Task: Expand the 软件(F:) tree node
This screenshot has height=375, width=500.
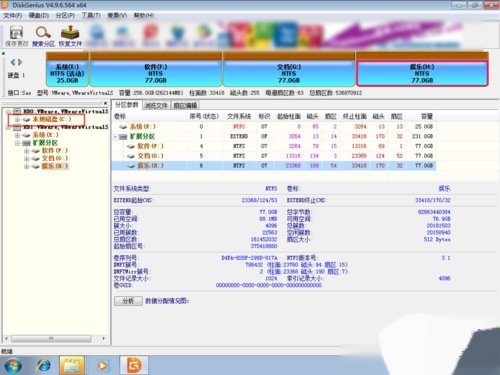Action: click(x=26, y=151)
